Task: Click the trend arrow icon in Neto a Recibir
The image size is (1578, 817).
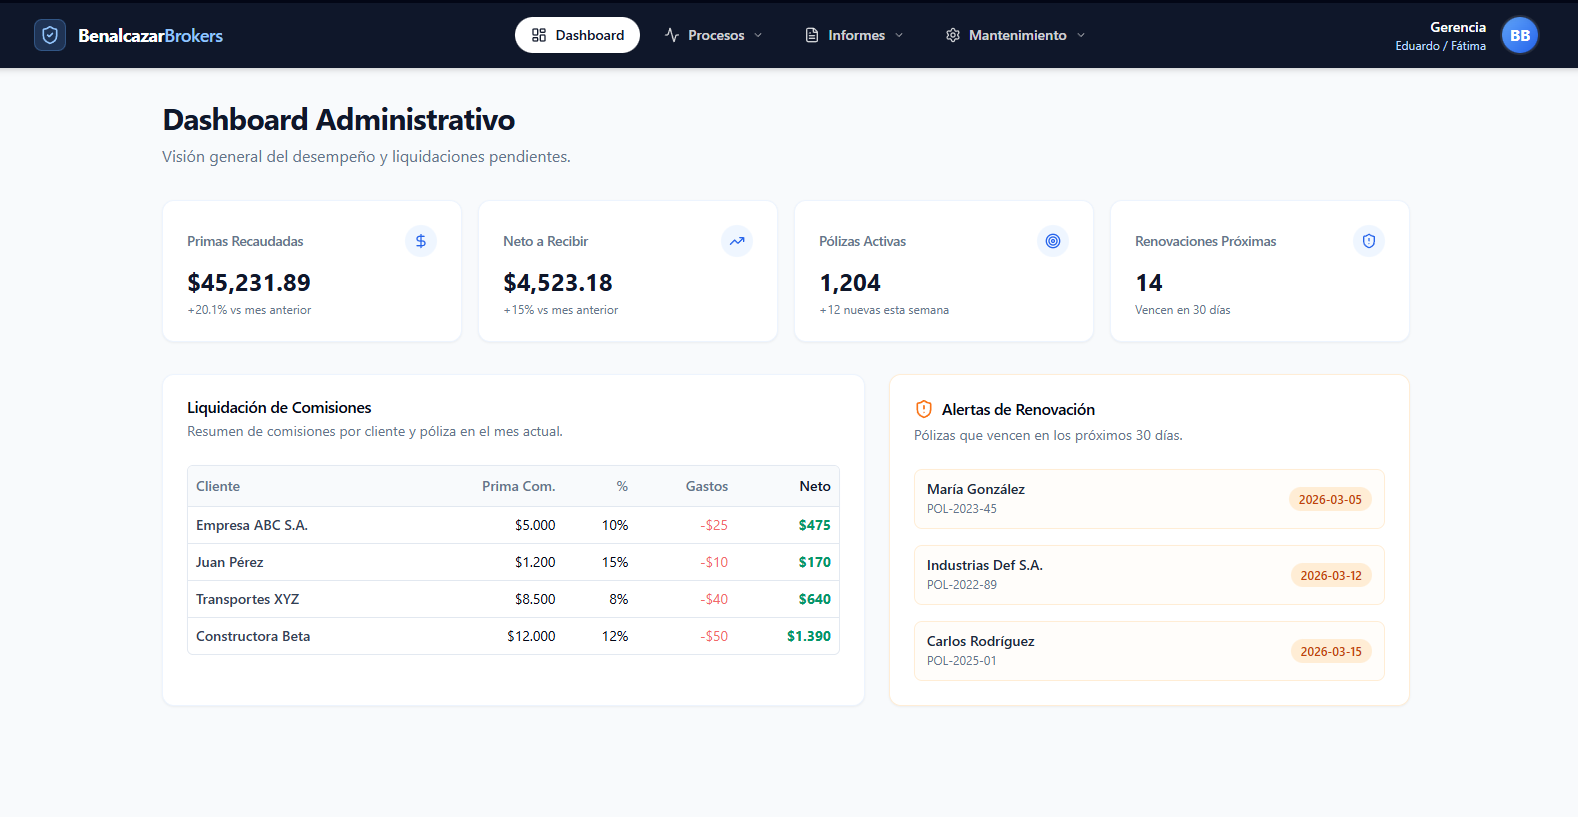Action: coord(737,241)
